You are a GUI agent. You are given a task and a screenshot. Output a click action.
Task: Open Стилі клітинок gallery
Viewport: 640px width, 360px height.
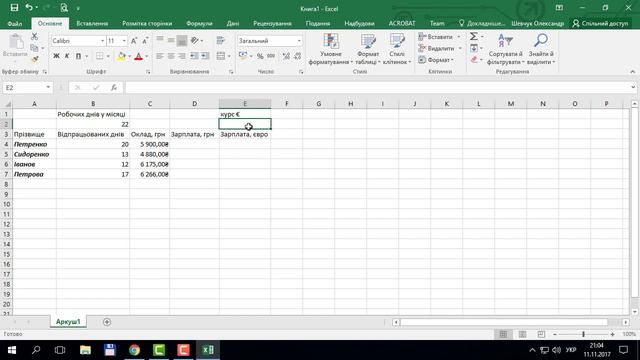[x=397, y=49]
